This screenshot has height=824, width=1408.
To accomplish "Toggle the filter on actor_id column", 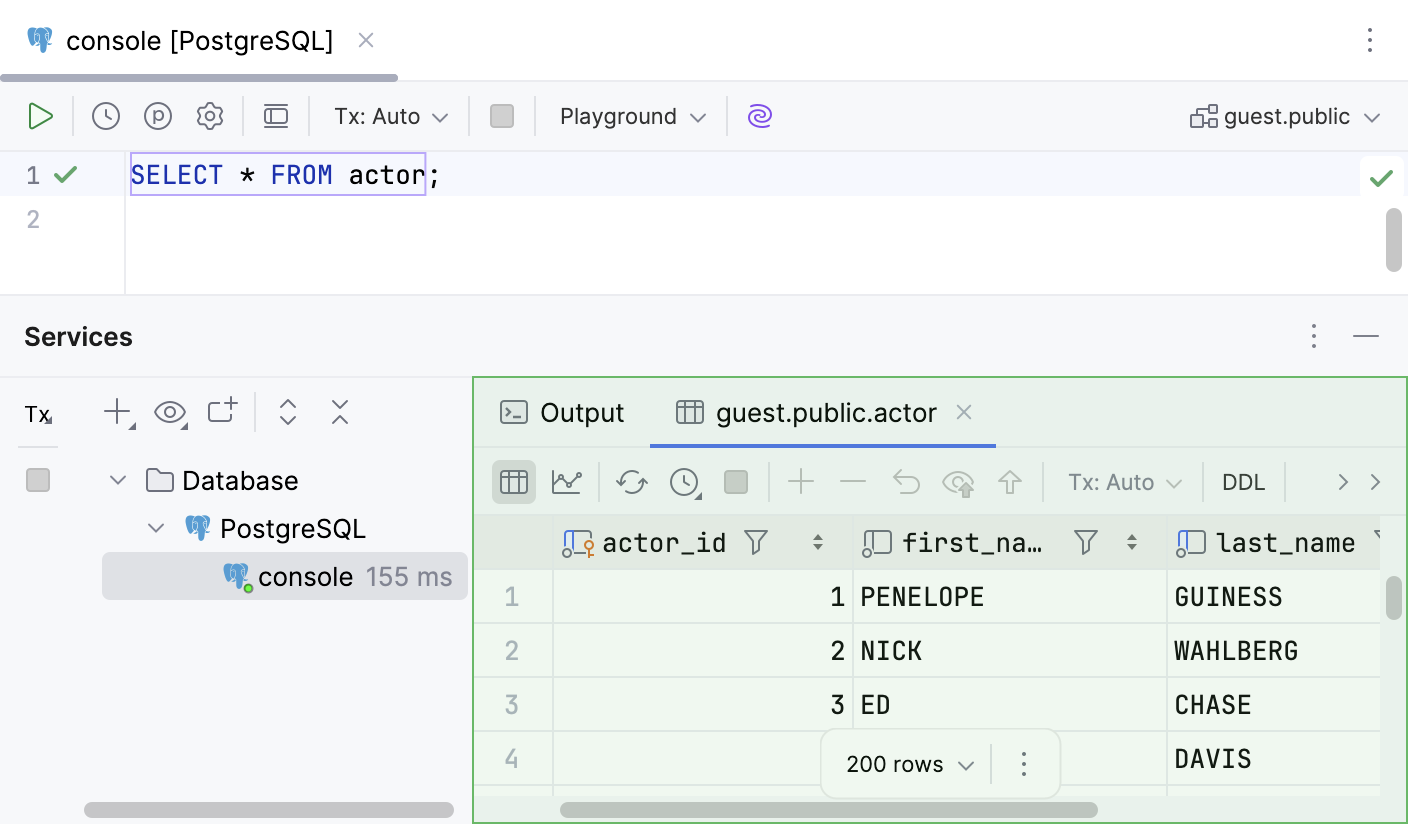I will tap(756, 542).
